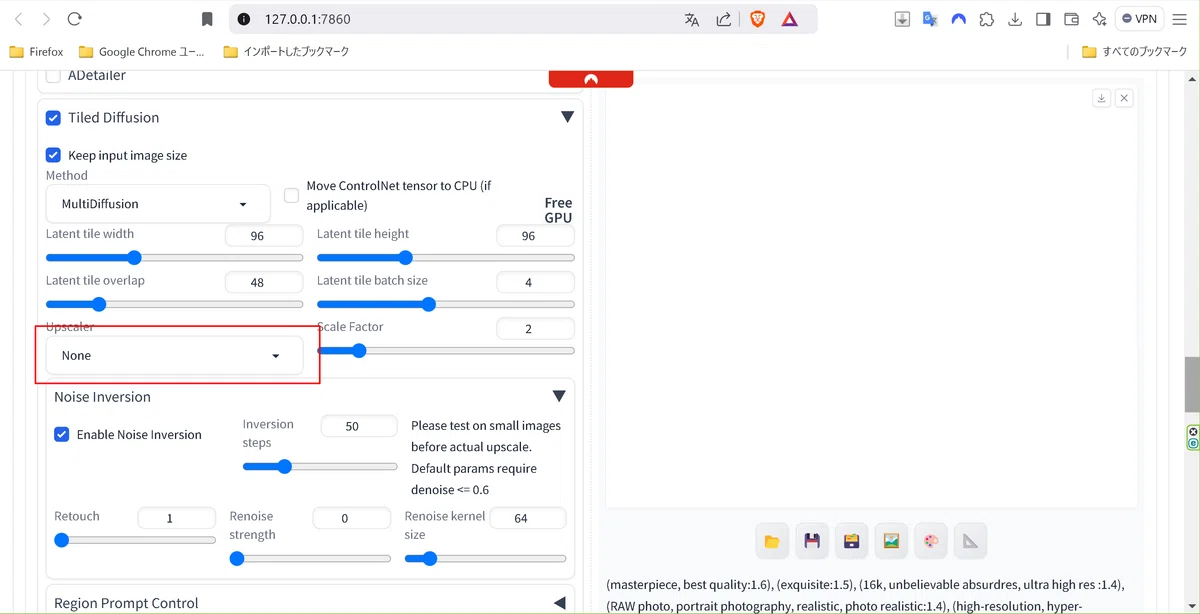
Task: Open the Google Translate extension
Action: click(x=930, y=19)
